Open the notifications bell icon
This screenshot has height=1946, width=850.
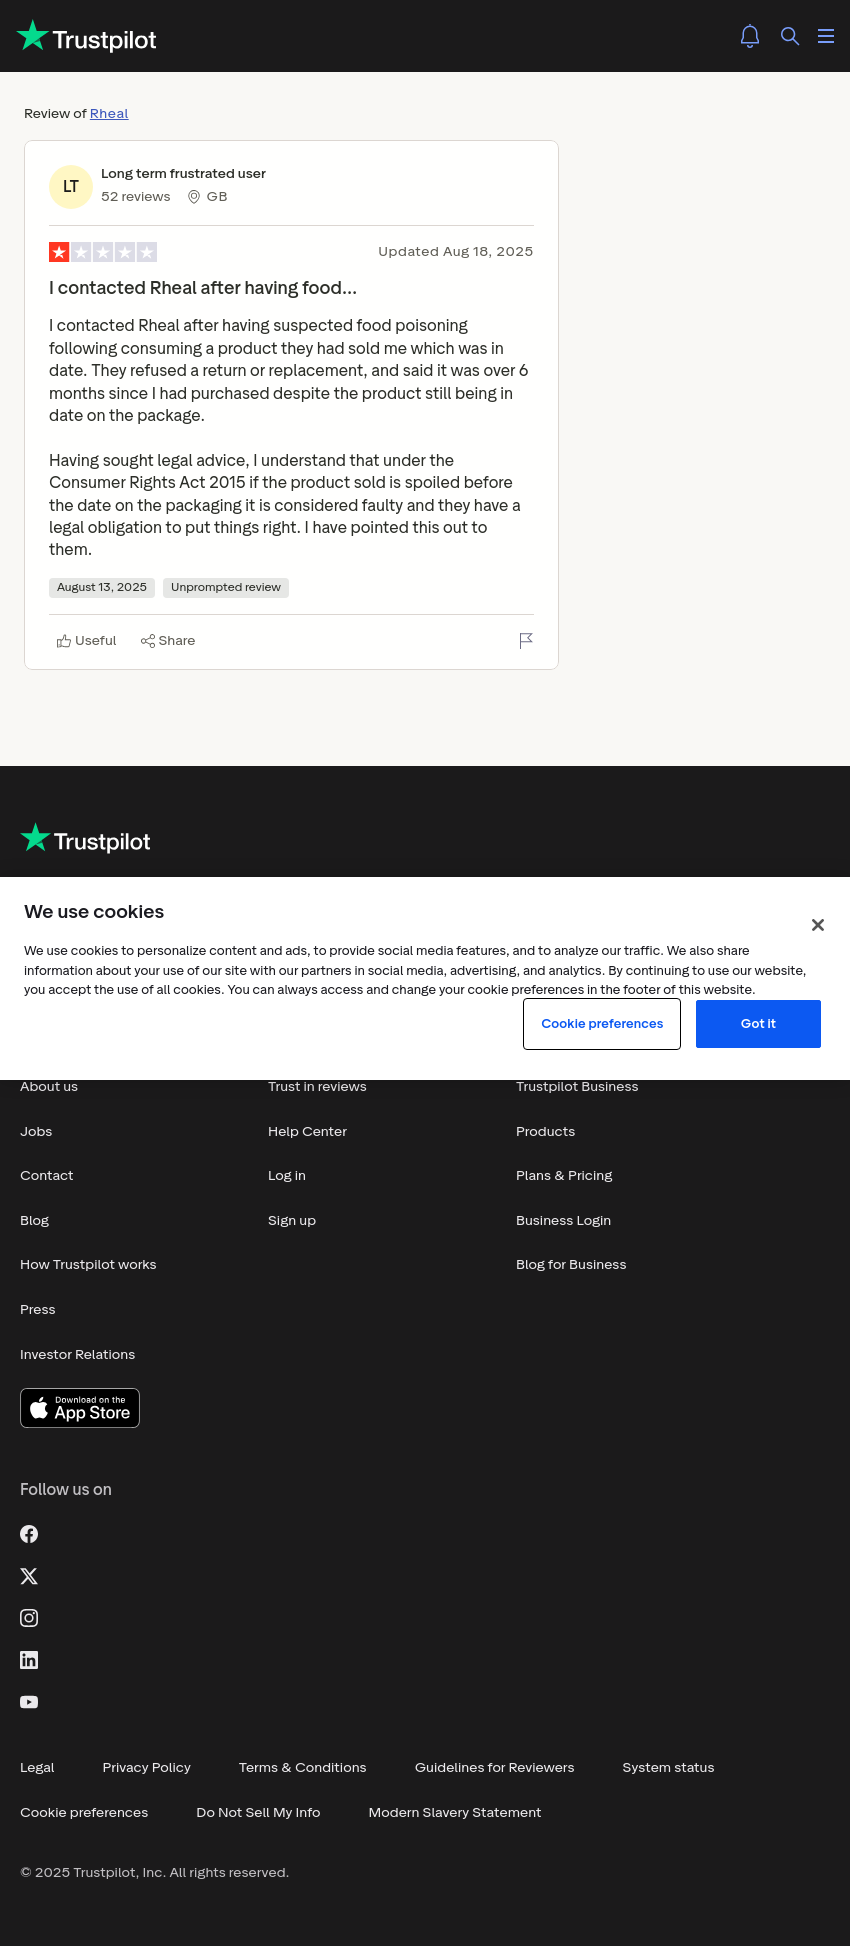coord(750,36)
